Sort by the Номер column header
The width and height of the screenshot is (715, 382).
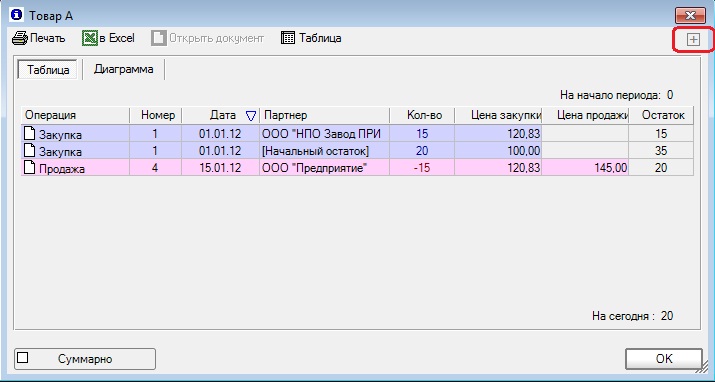(156, 115)
